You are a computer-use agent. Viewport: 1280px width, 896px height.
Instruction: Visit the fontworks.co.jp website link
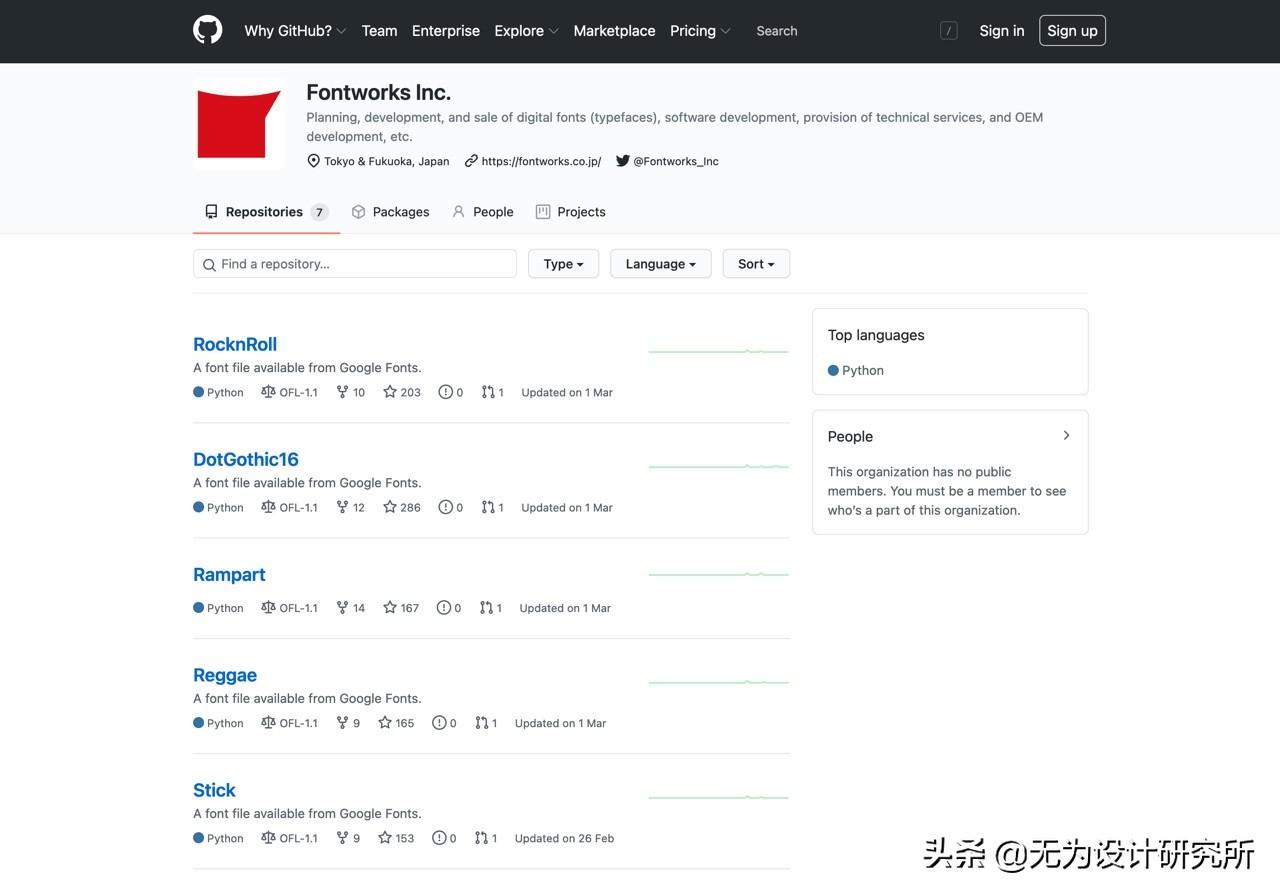click(x=541, y=161)
